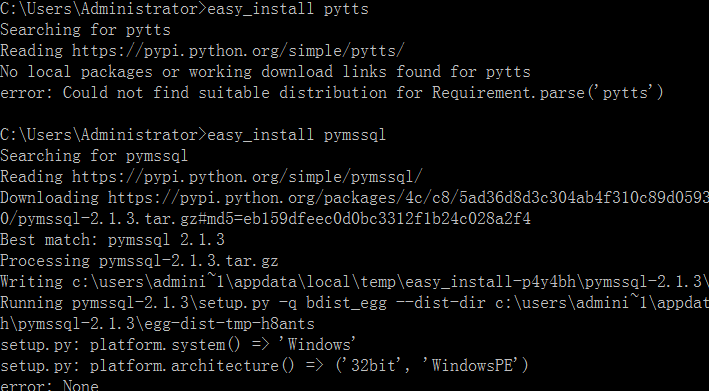Click Requirement.parse('pytts') text

548,93
